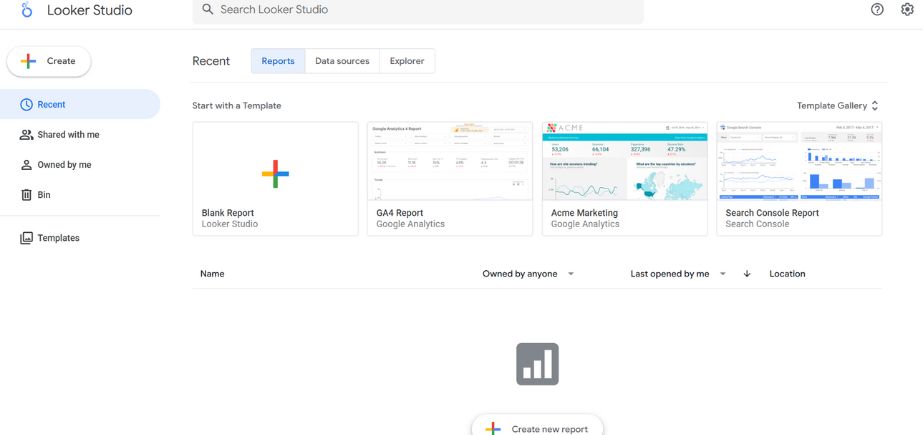The image size is (923, 435).
Task: Click the Looker Studio title text
Action: pyautogui.click(x=89, y=10)
